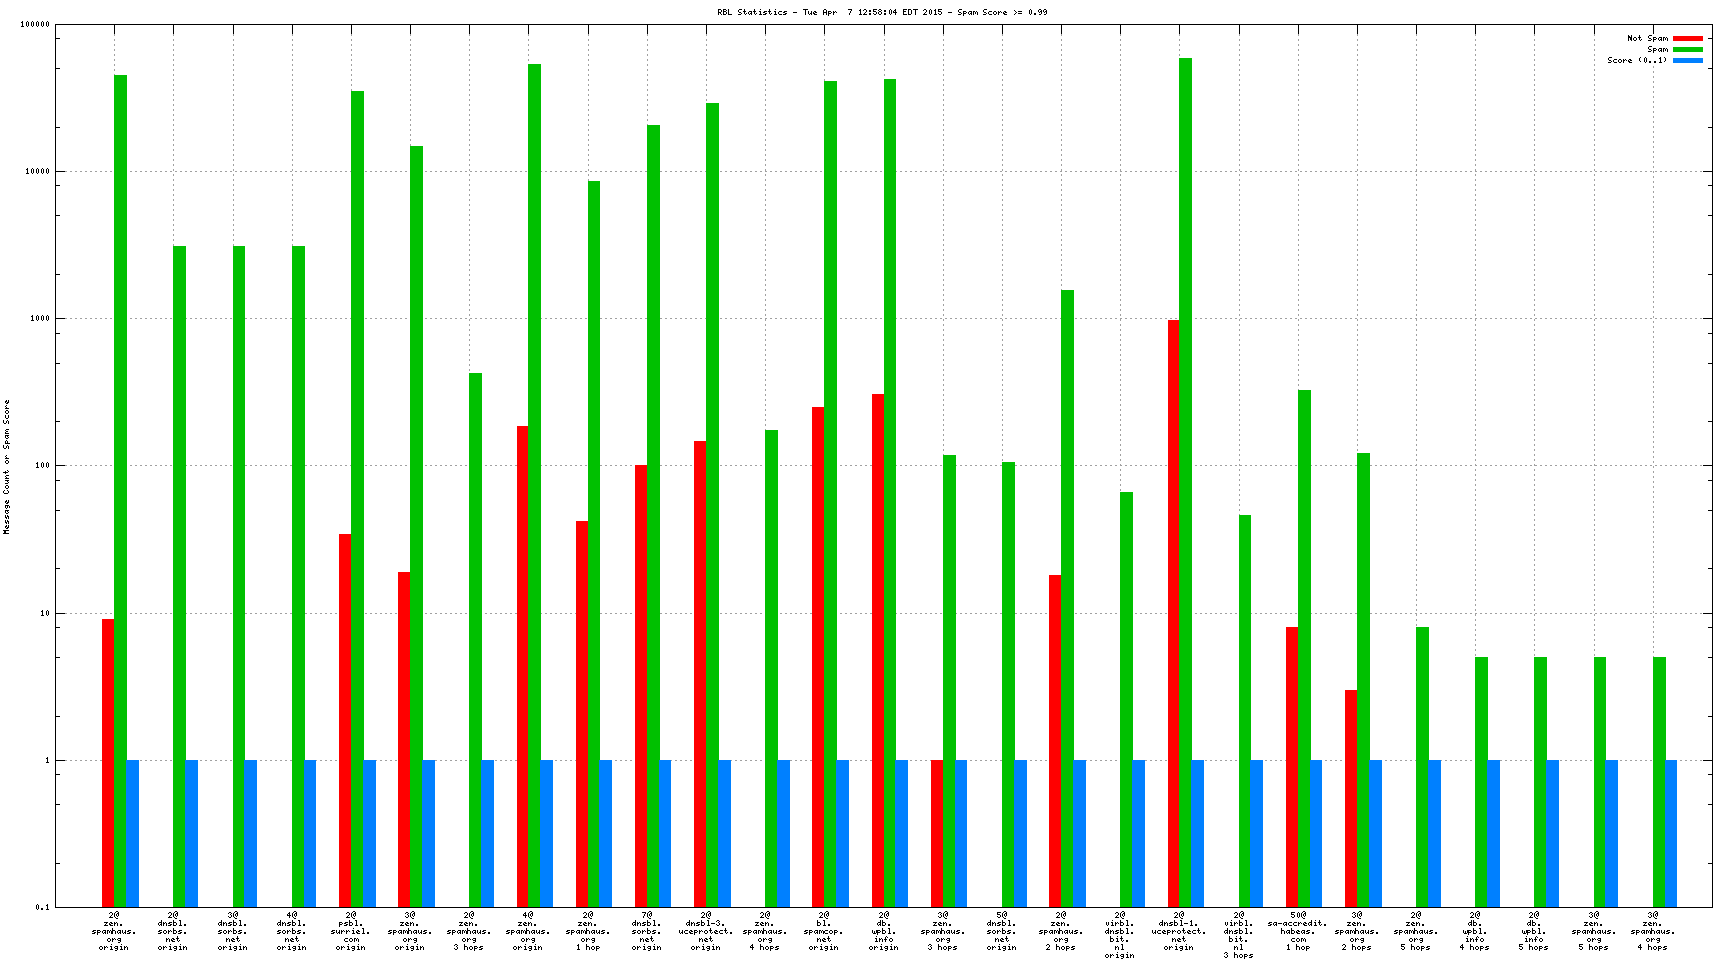Viewport: 1728px width, 972px height.
Task: Click the dnsbl-1.uceprotect.net x-axis label
Action: (x=1179, y=931)
